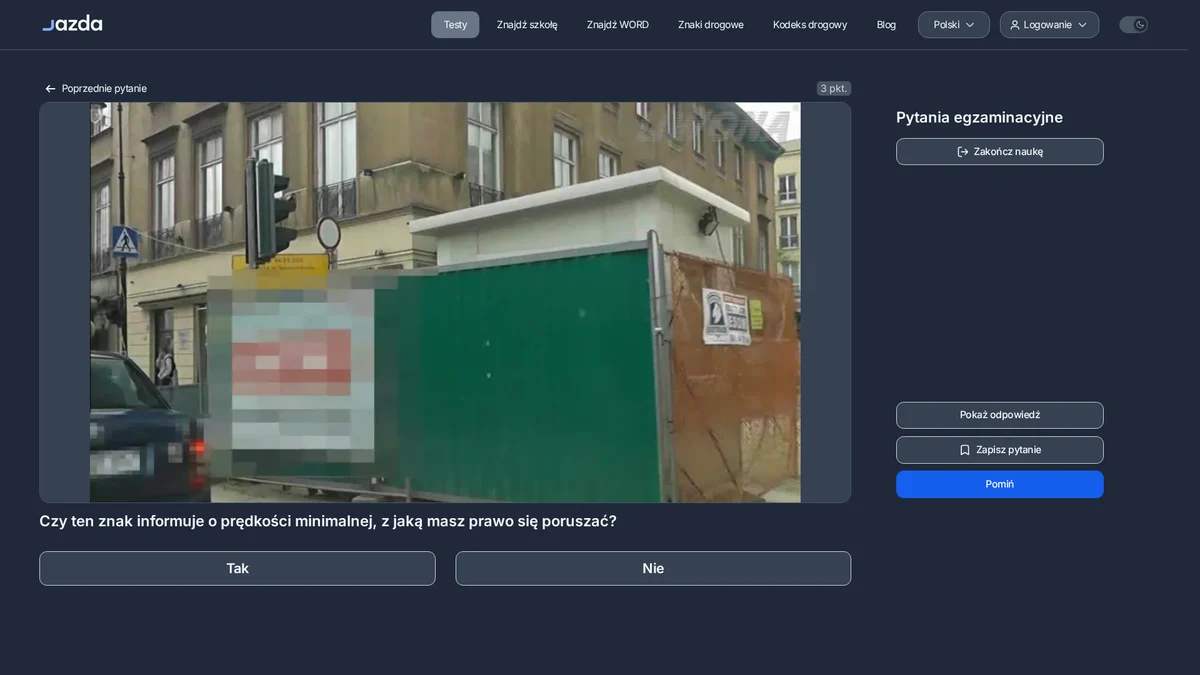Click the Jazda logo
The width and height of the screenshot is (1200, 675).
tap(72, 23)
